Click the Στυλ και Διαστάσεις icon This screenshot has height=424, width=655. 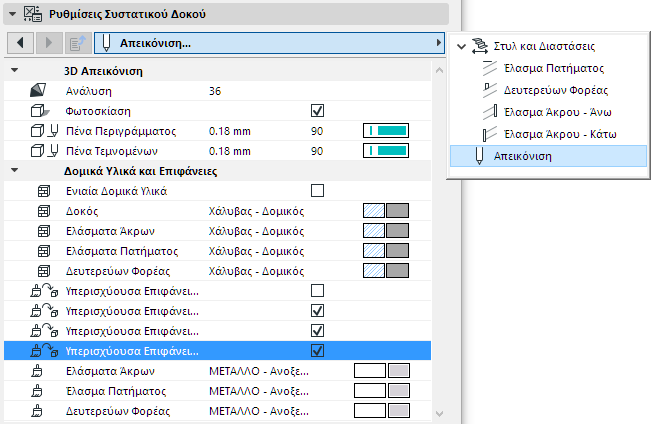[480, 46]
